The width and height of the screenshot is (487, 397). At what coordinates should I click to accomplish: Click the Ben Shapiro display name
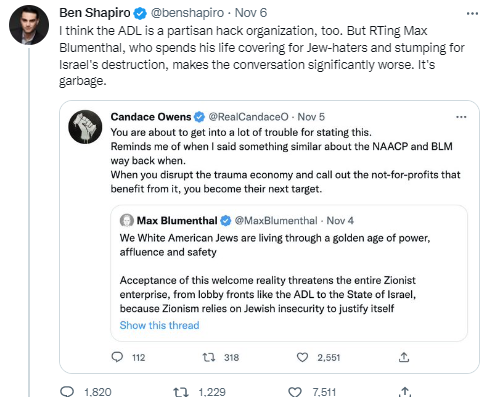(x=95, y=13)
